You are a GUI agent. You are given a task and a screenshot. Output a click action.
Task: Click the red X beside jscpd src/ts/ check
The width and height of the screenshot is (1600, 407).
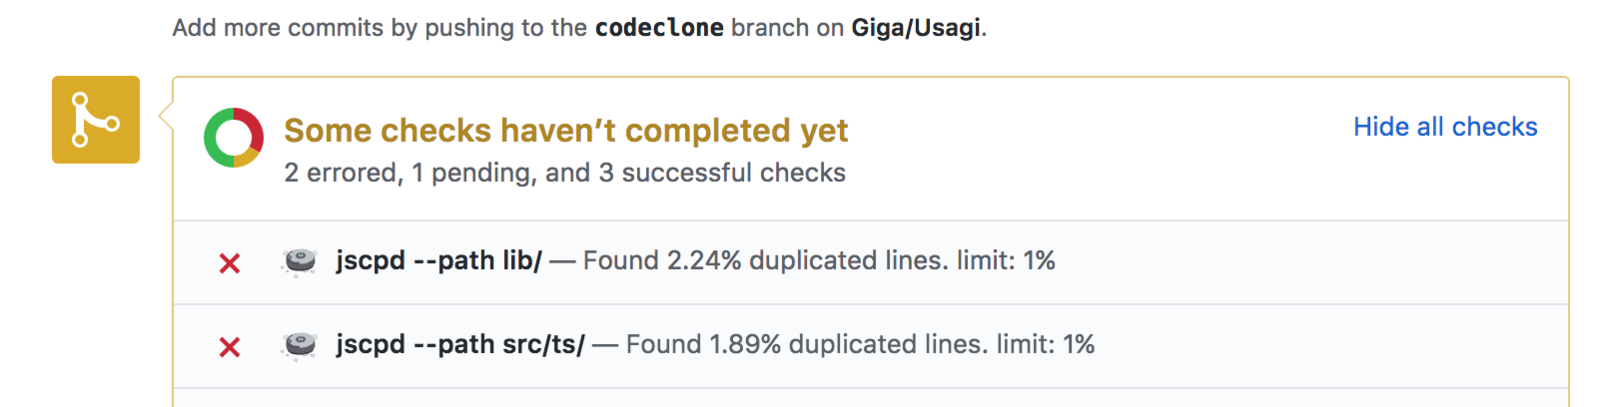230,347
